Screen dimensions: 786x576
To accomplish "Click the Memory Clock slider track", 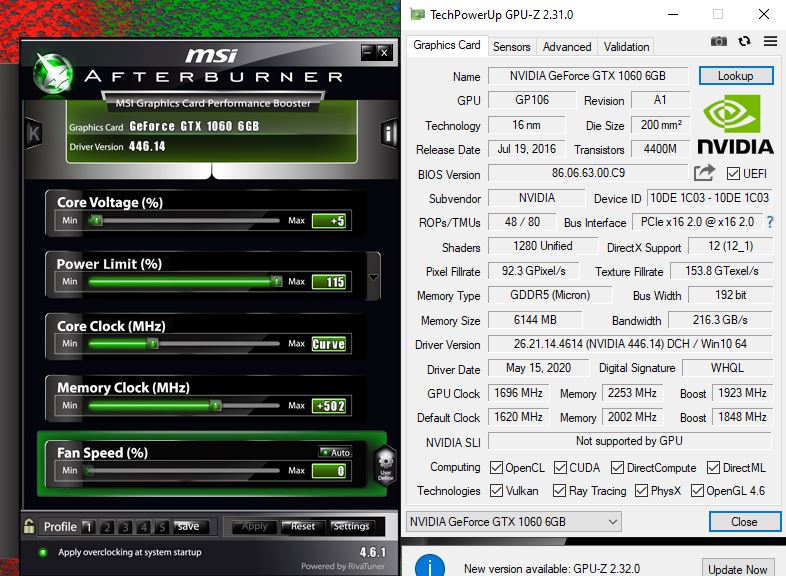I will (183, 405).
